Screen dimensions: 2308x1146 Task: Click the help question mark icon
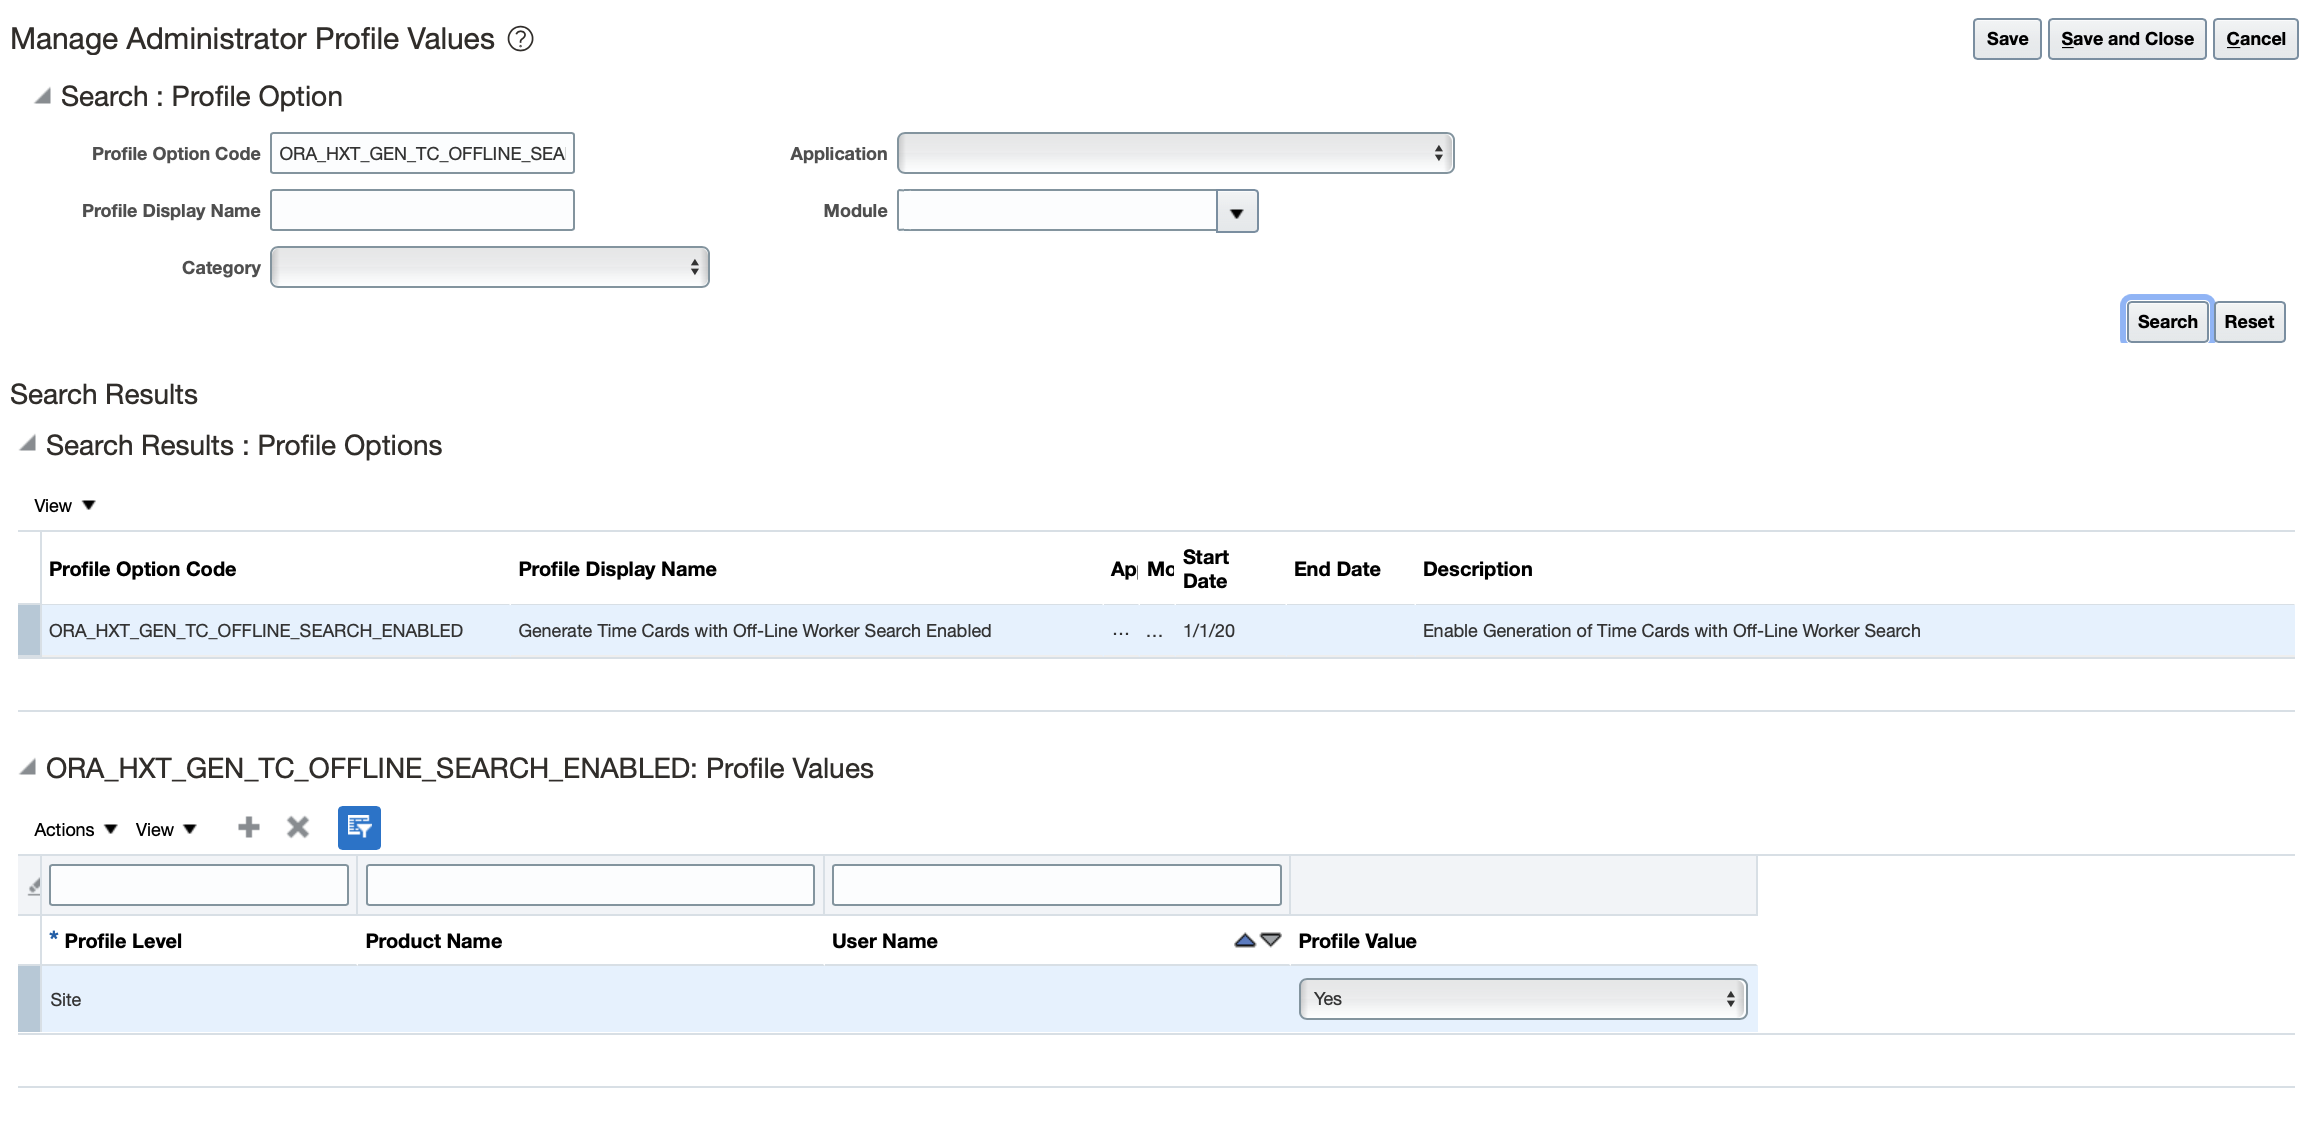point(520,39)
